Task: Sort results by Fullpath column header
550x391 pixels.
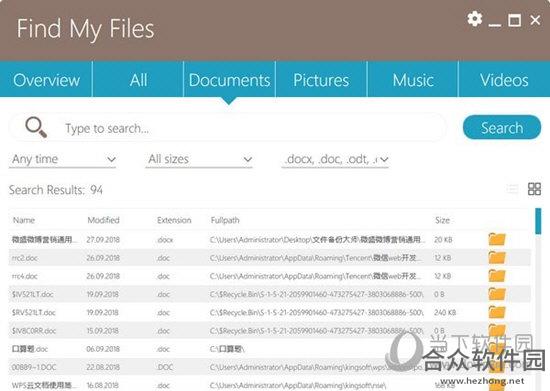Action: (225, 220)
